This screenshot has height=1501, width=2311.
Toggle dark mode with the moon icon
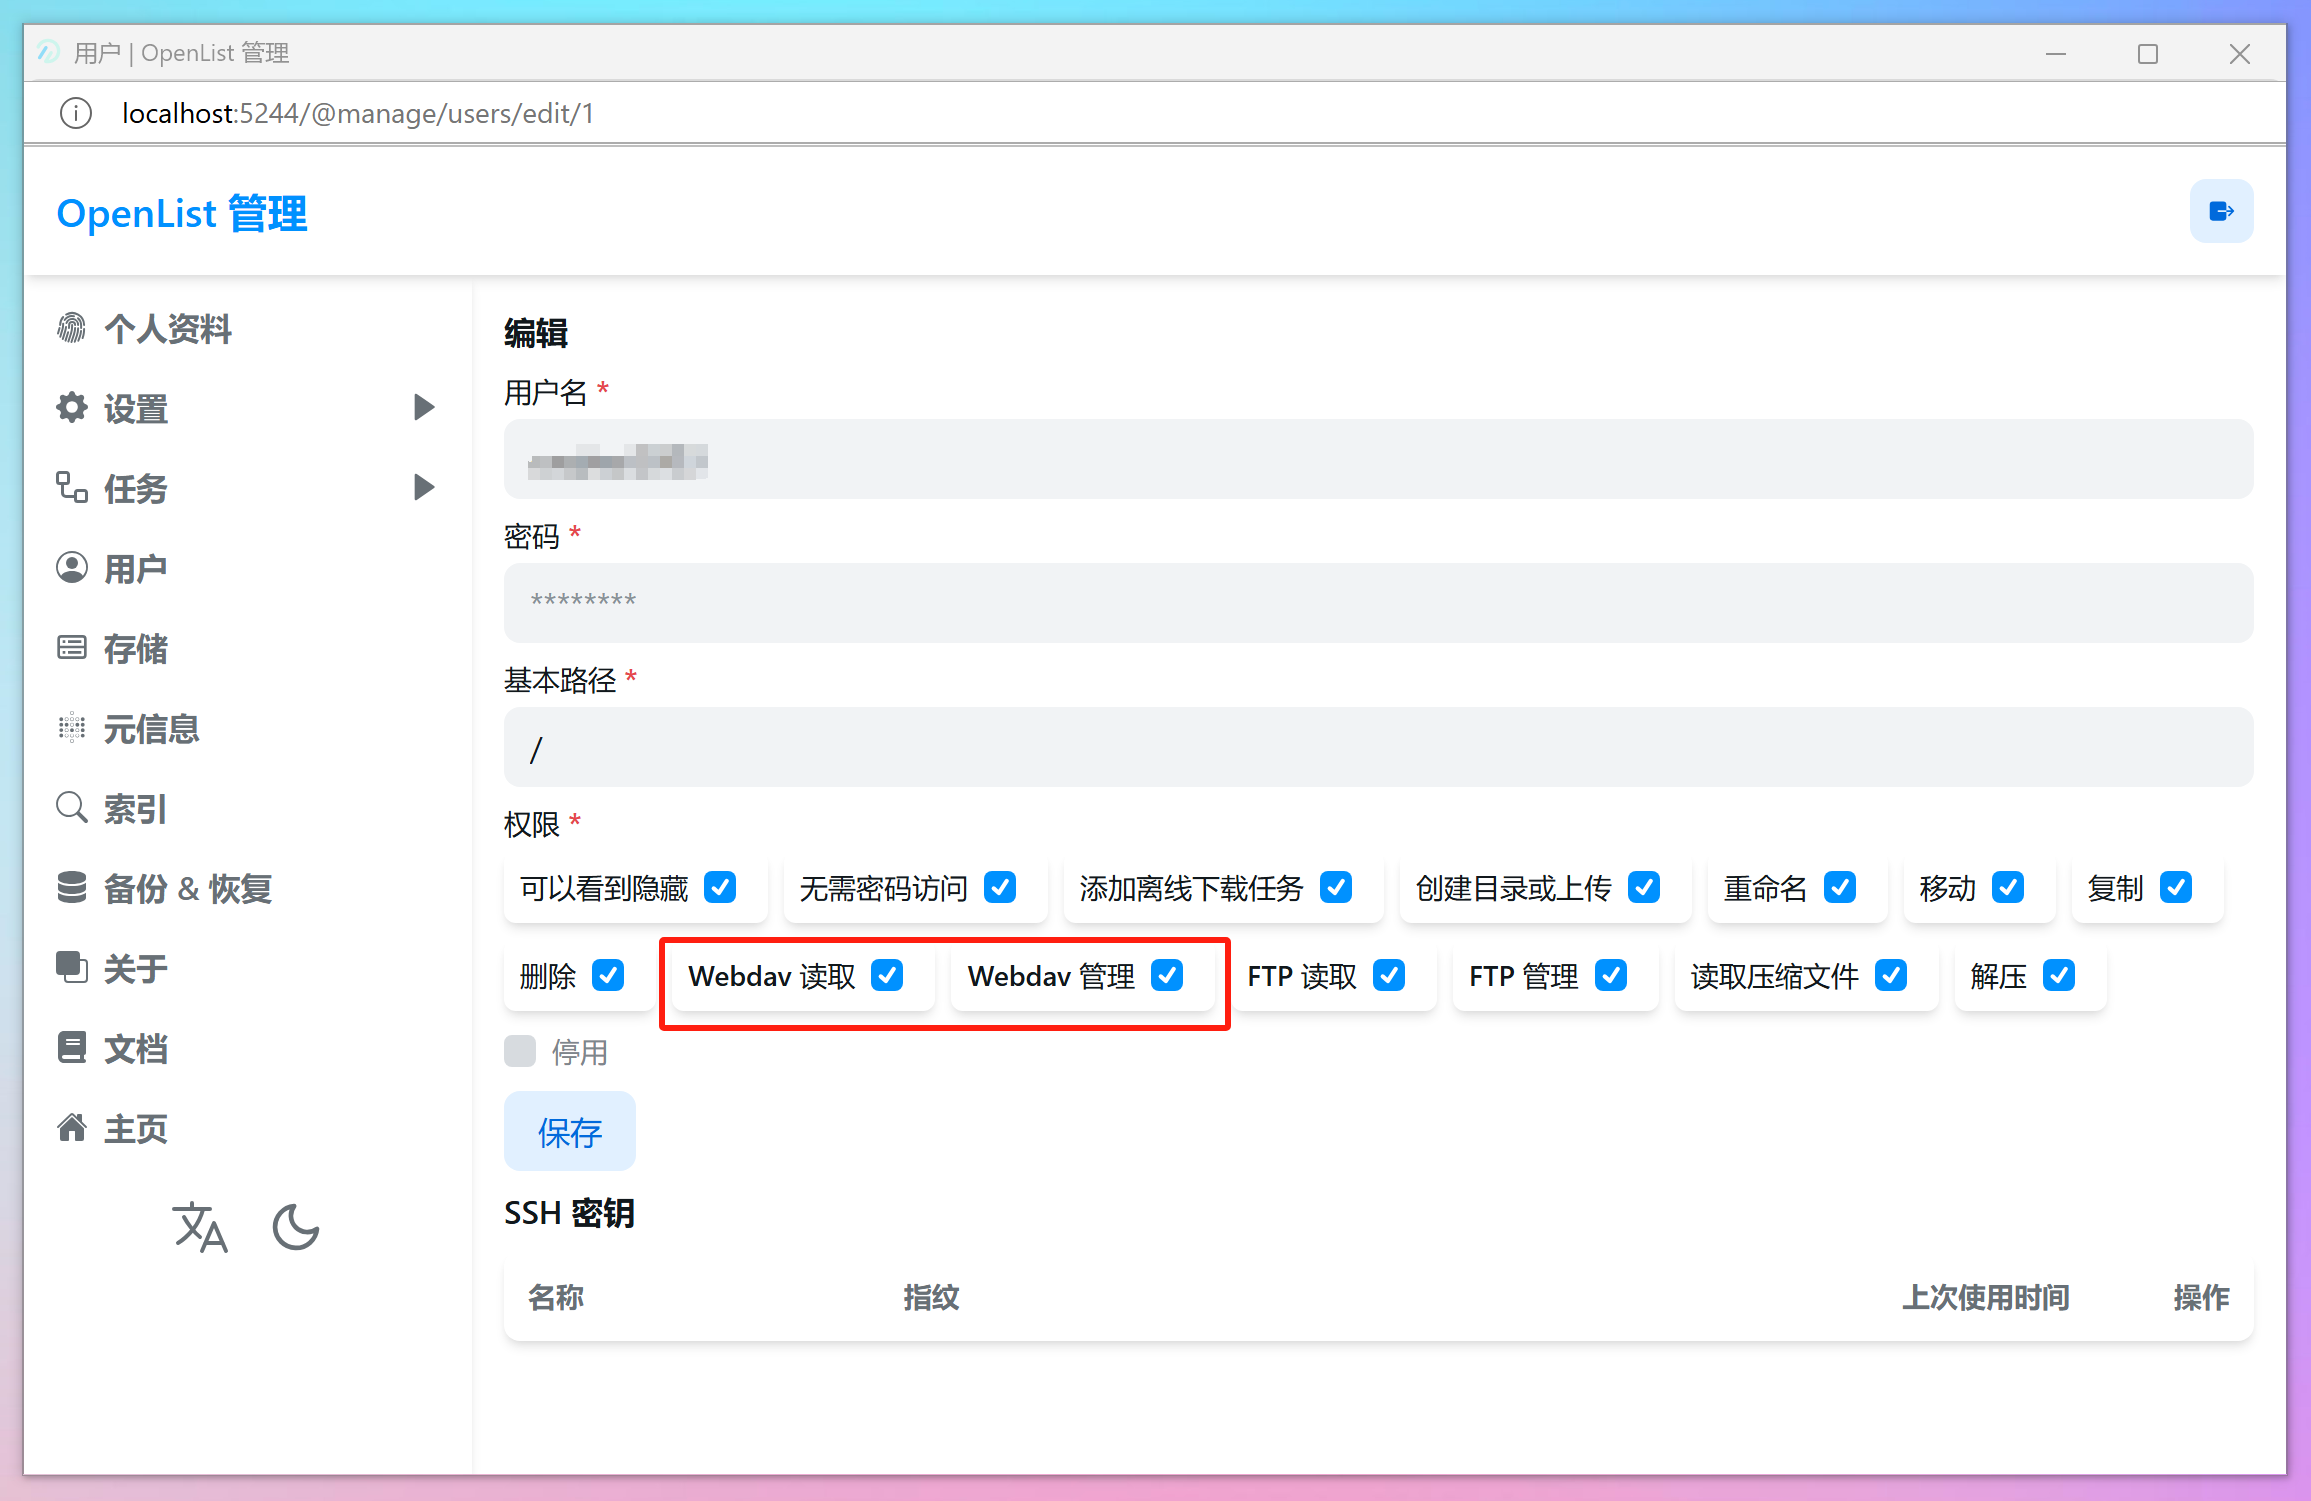tap(294, 1227)
